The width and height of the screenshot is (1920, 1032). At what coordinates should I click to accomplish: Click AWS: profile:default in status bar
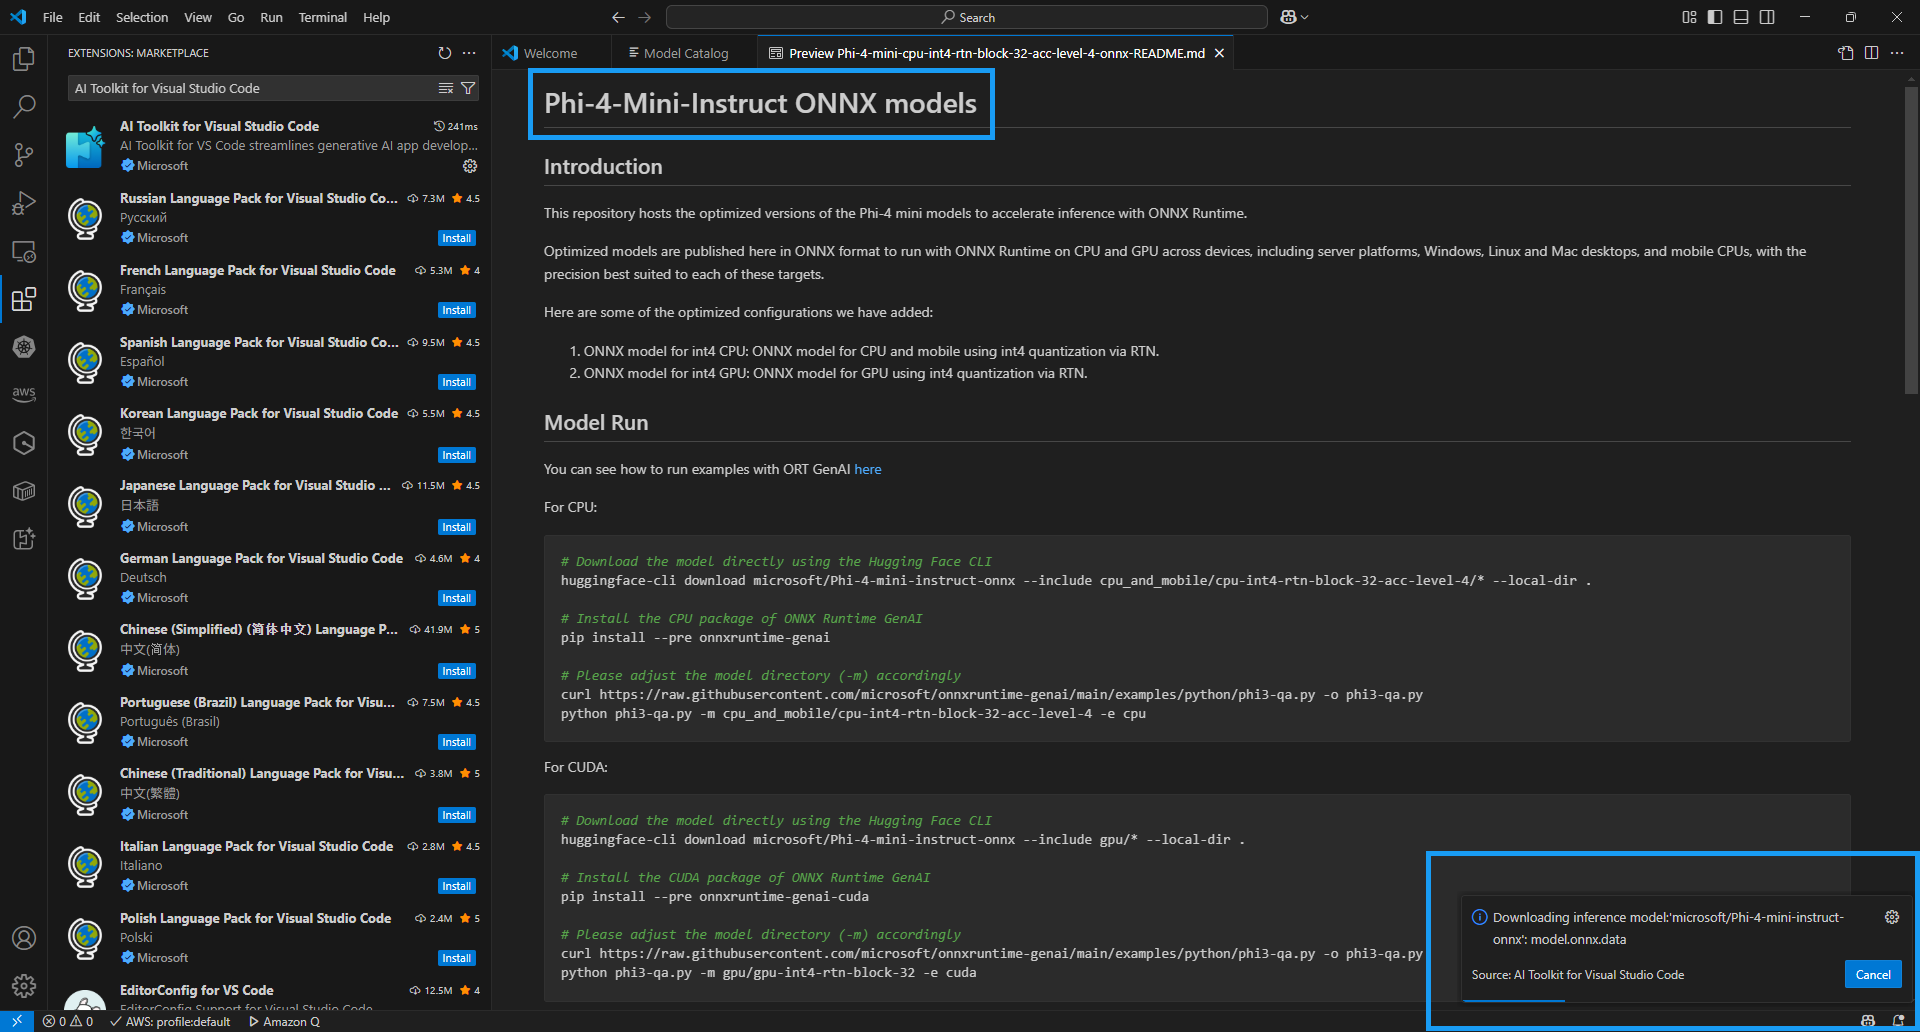point(170,1022)
